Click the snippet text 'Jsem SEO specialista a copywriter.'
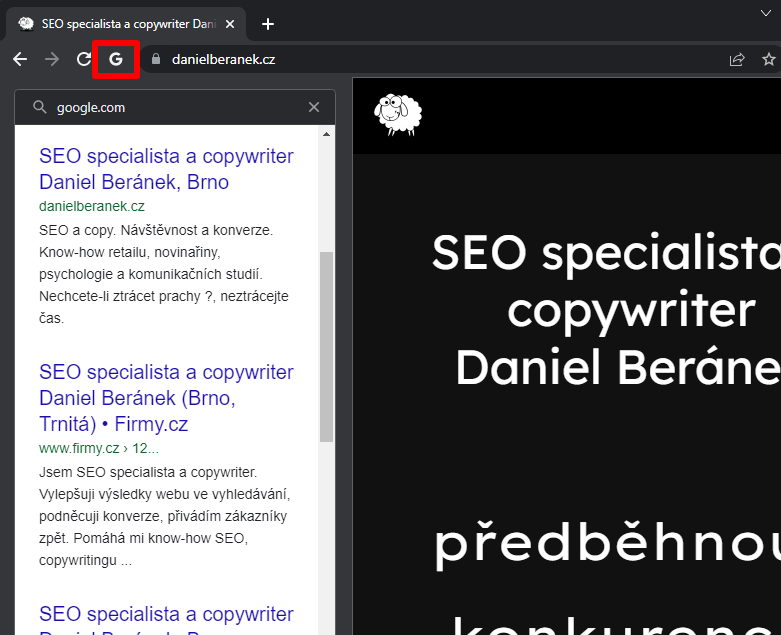Viewport: 781px width, 635px height. 148,472
